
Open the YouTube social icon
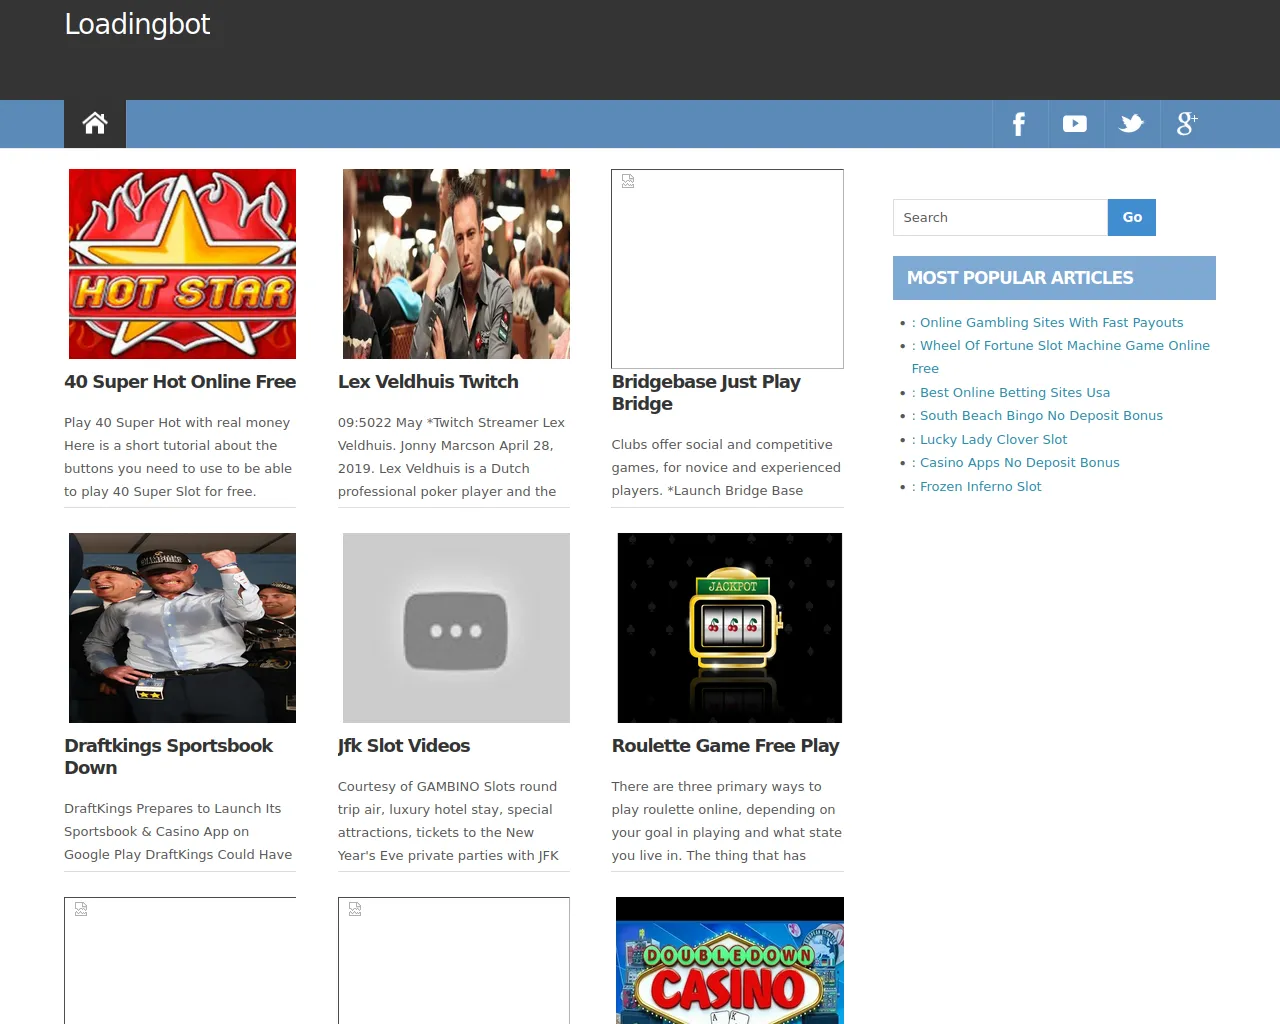tap(1075, 124)
